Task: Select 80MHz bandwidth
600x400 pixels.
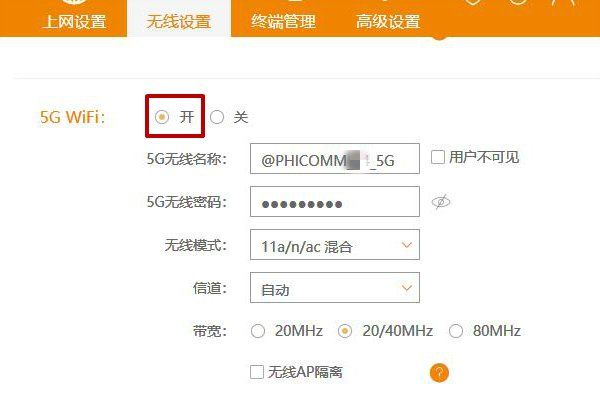Action: pos(456,331)
